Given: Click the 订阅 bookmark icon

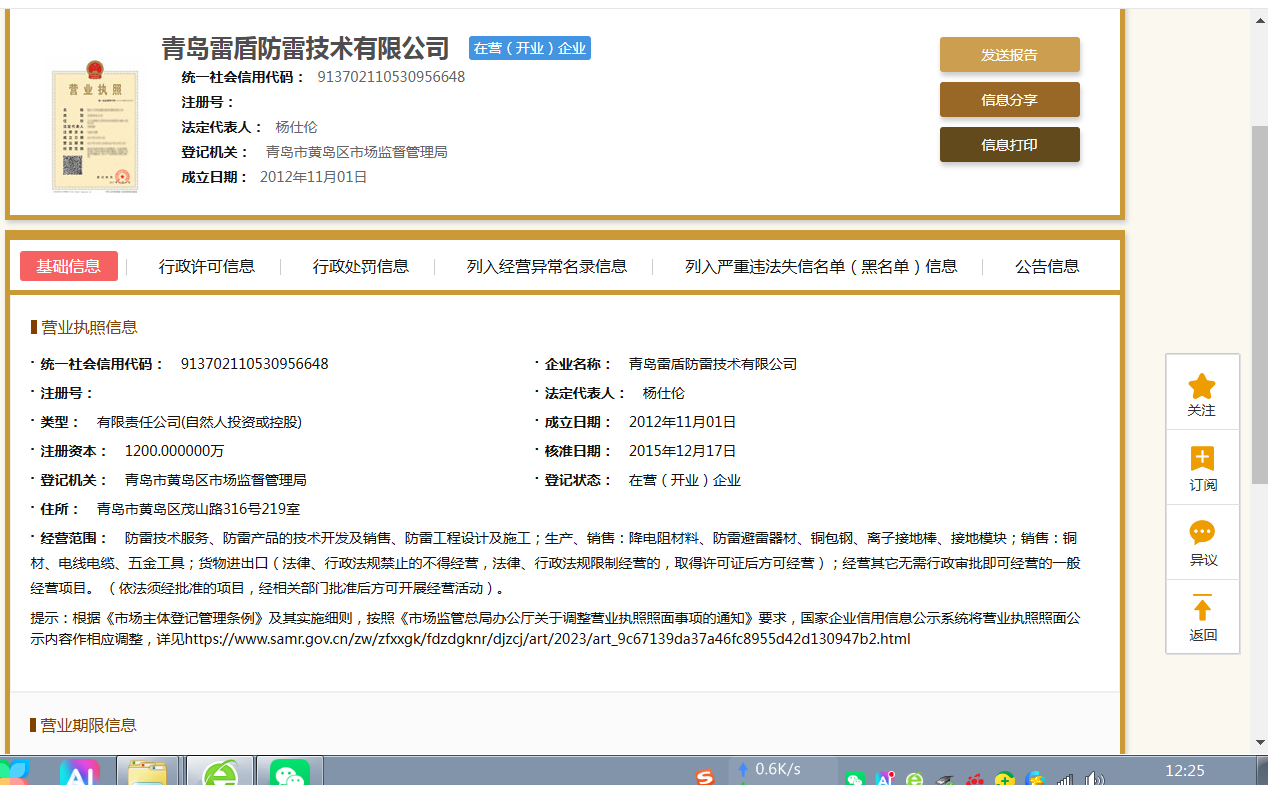Looking at the screenshot, I should click(1201, 459).
